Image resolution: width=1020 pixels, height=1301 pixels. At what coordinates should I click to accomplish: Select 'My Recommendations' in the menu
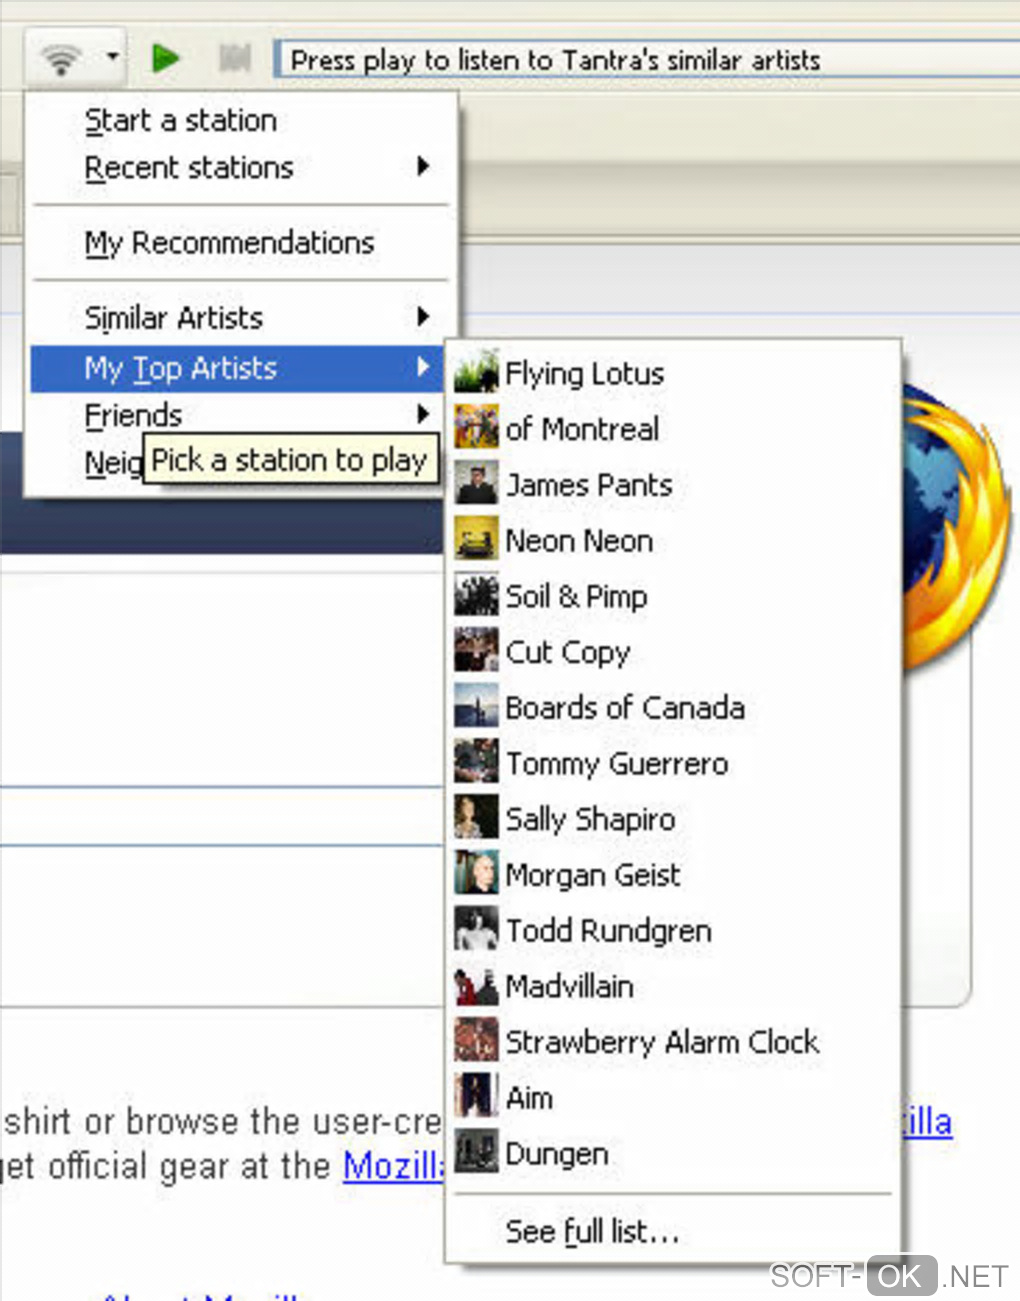229,243
